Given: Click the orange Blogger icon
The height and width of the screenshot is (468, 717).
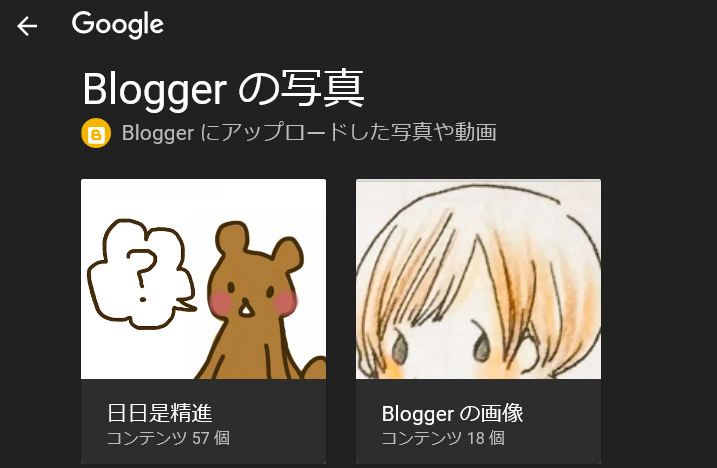Looking at the screenshot, I should click(96, 133).
